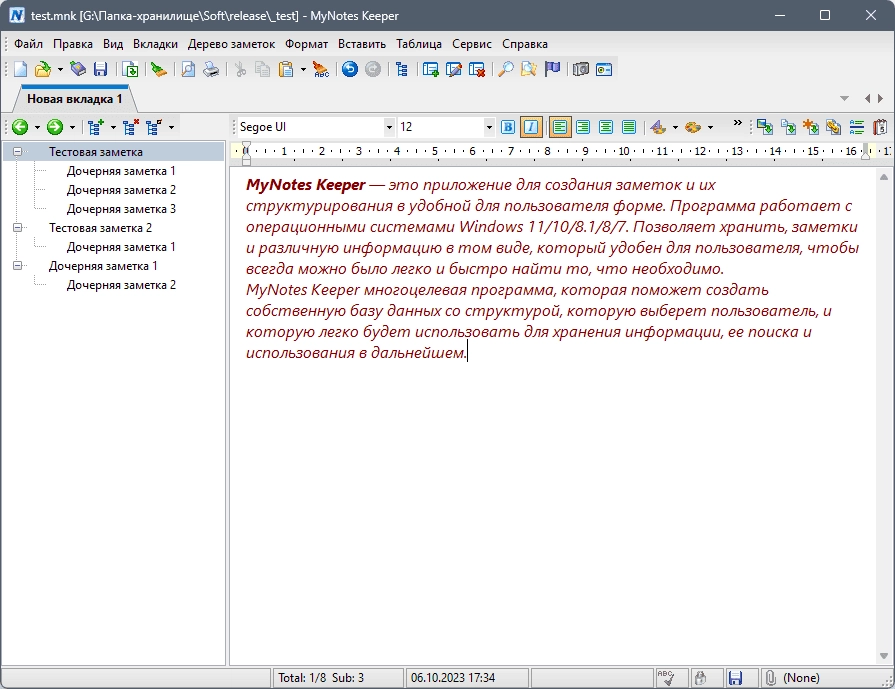Click the grey redo arrow icon
This screenshot has height=689, width=895.
pos(373,70)
